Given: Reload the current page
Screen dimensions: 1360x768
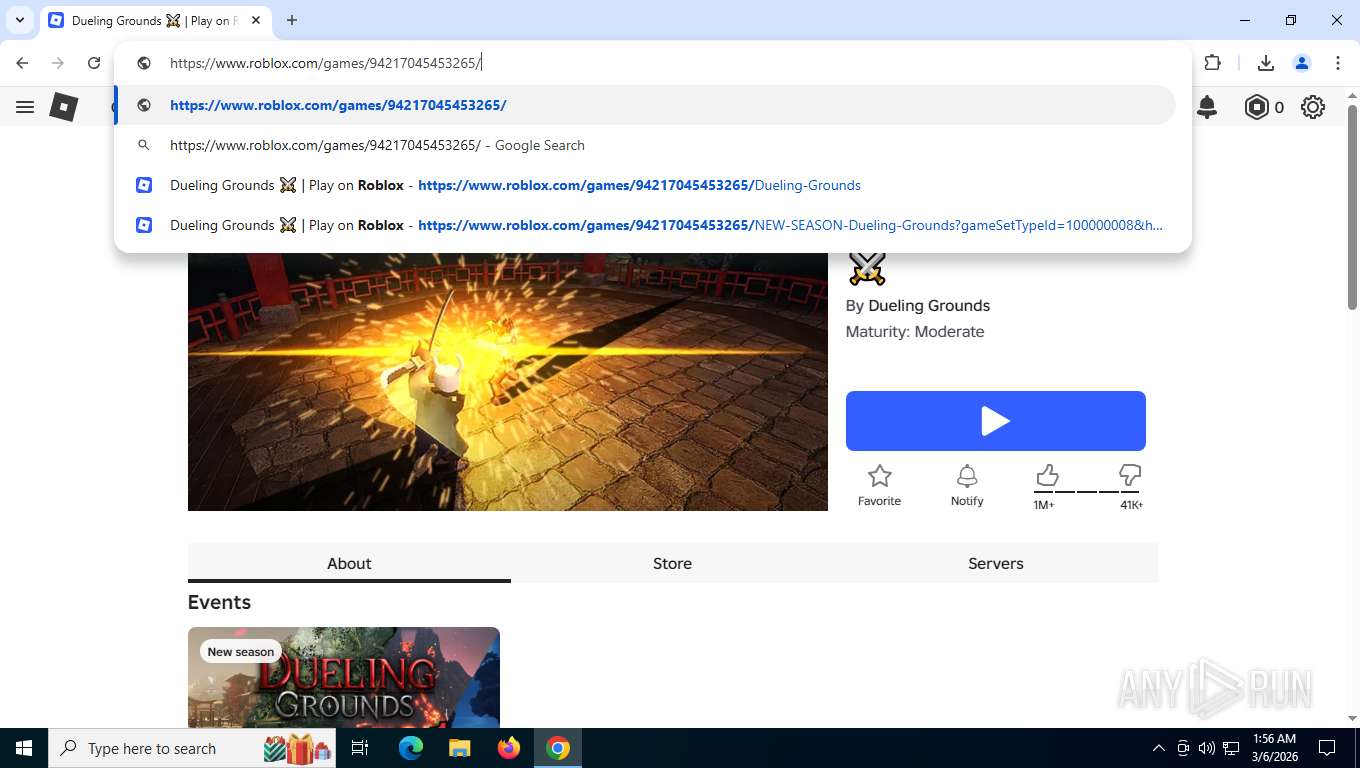Looking at the screenshot, I should pyautogui.click(x=94, y=63).
